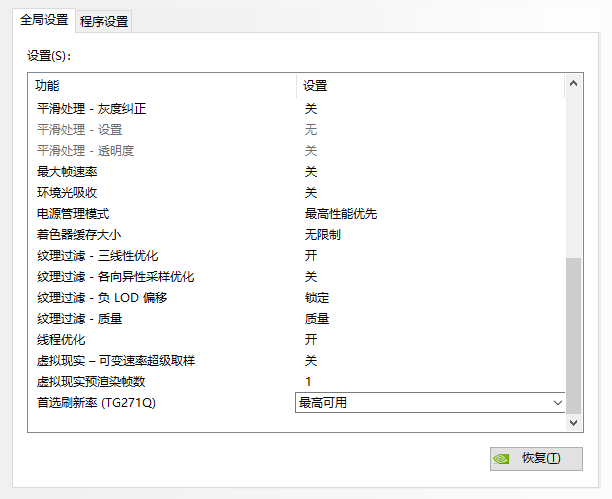
Task: Select the 首选刷新率 (TG271Q) row
Action: [x=297, y=403]
